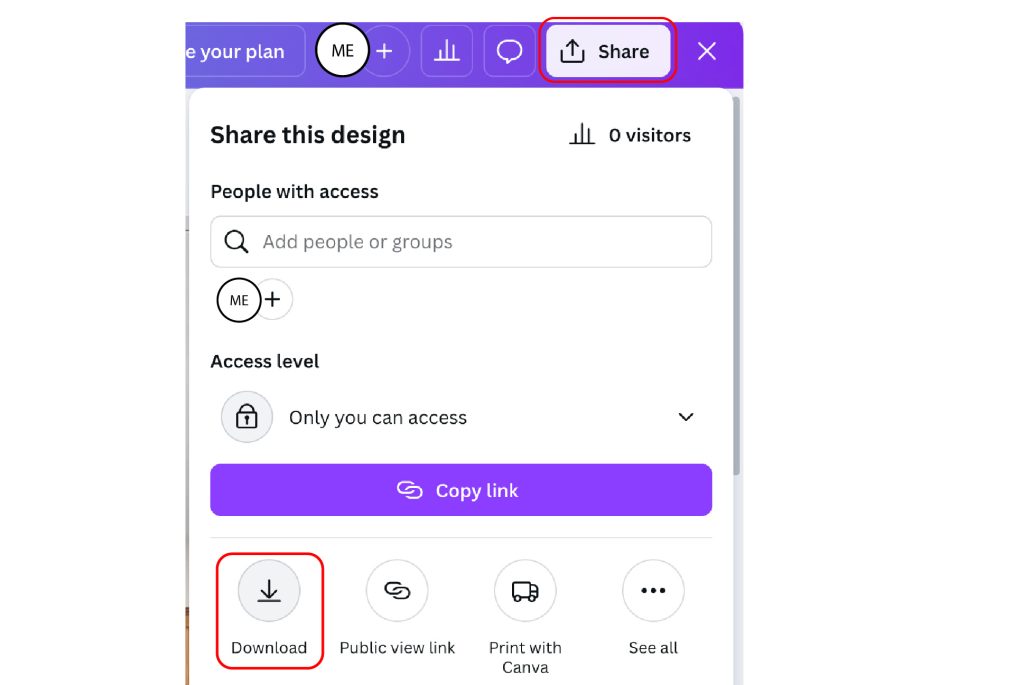Click the plus icon beside the header ME avatar

385,51
